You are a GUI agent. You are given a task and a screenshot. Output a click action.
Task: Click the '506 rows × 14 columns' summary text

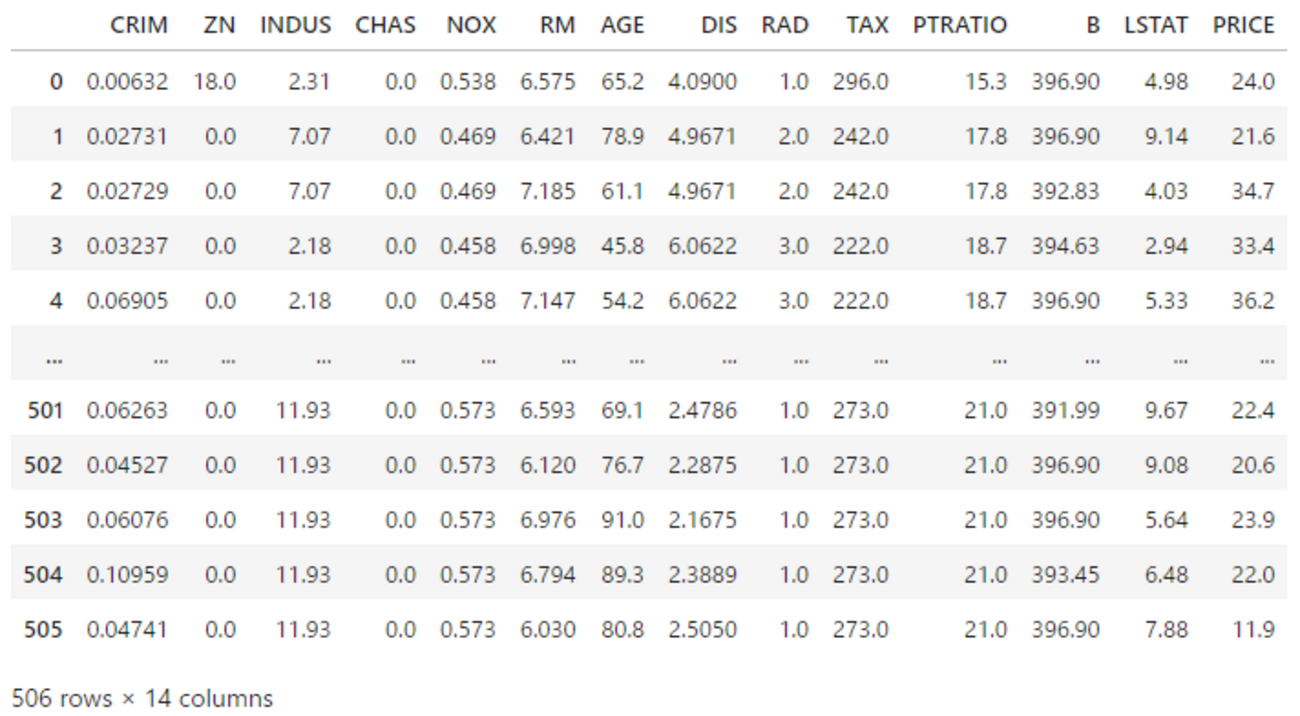pyautogui.click(x=142, y=698)
